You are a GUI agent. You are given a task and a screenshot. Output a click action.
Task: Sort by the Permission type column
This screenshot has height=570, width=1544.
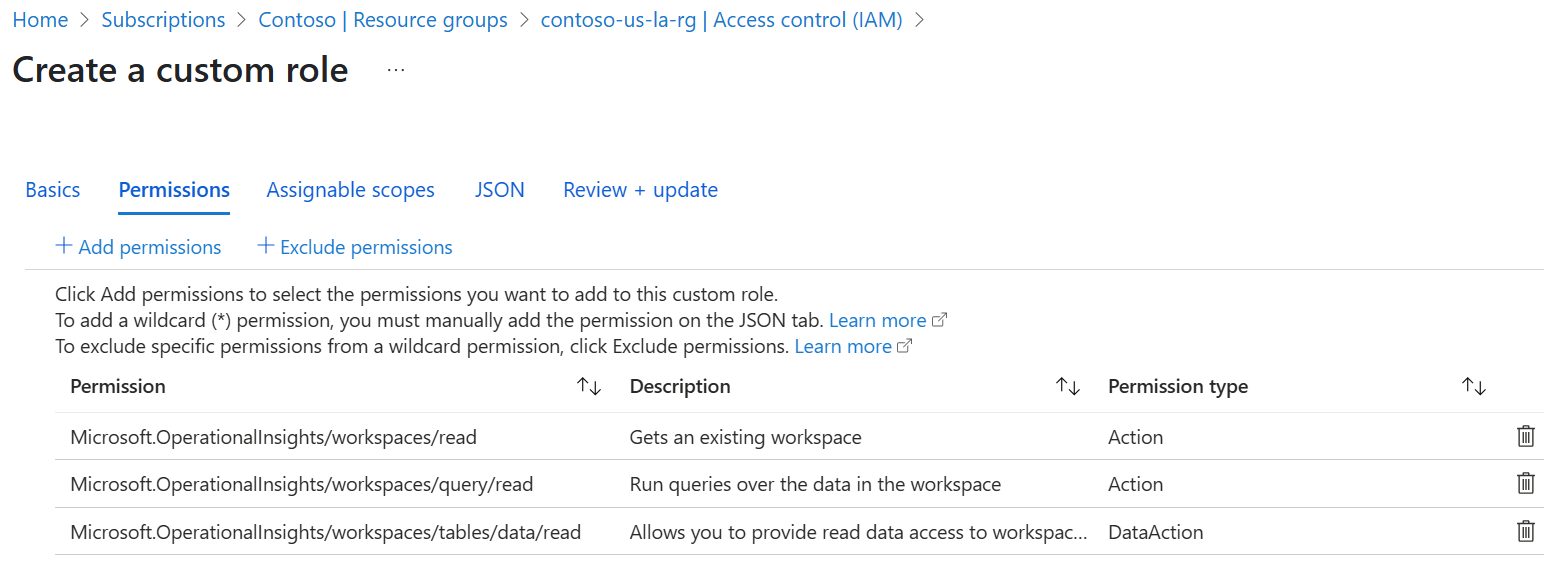pyautogui.click(x=1474, y=387)
